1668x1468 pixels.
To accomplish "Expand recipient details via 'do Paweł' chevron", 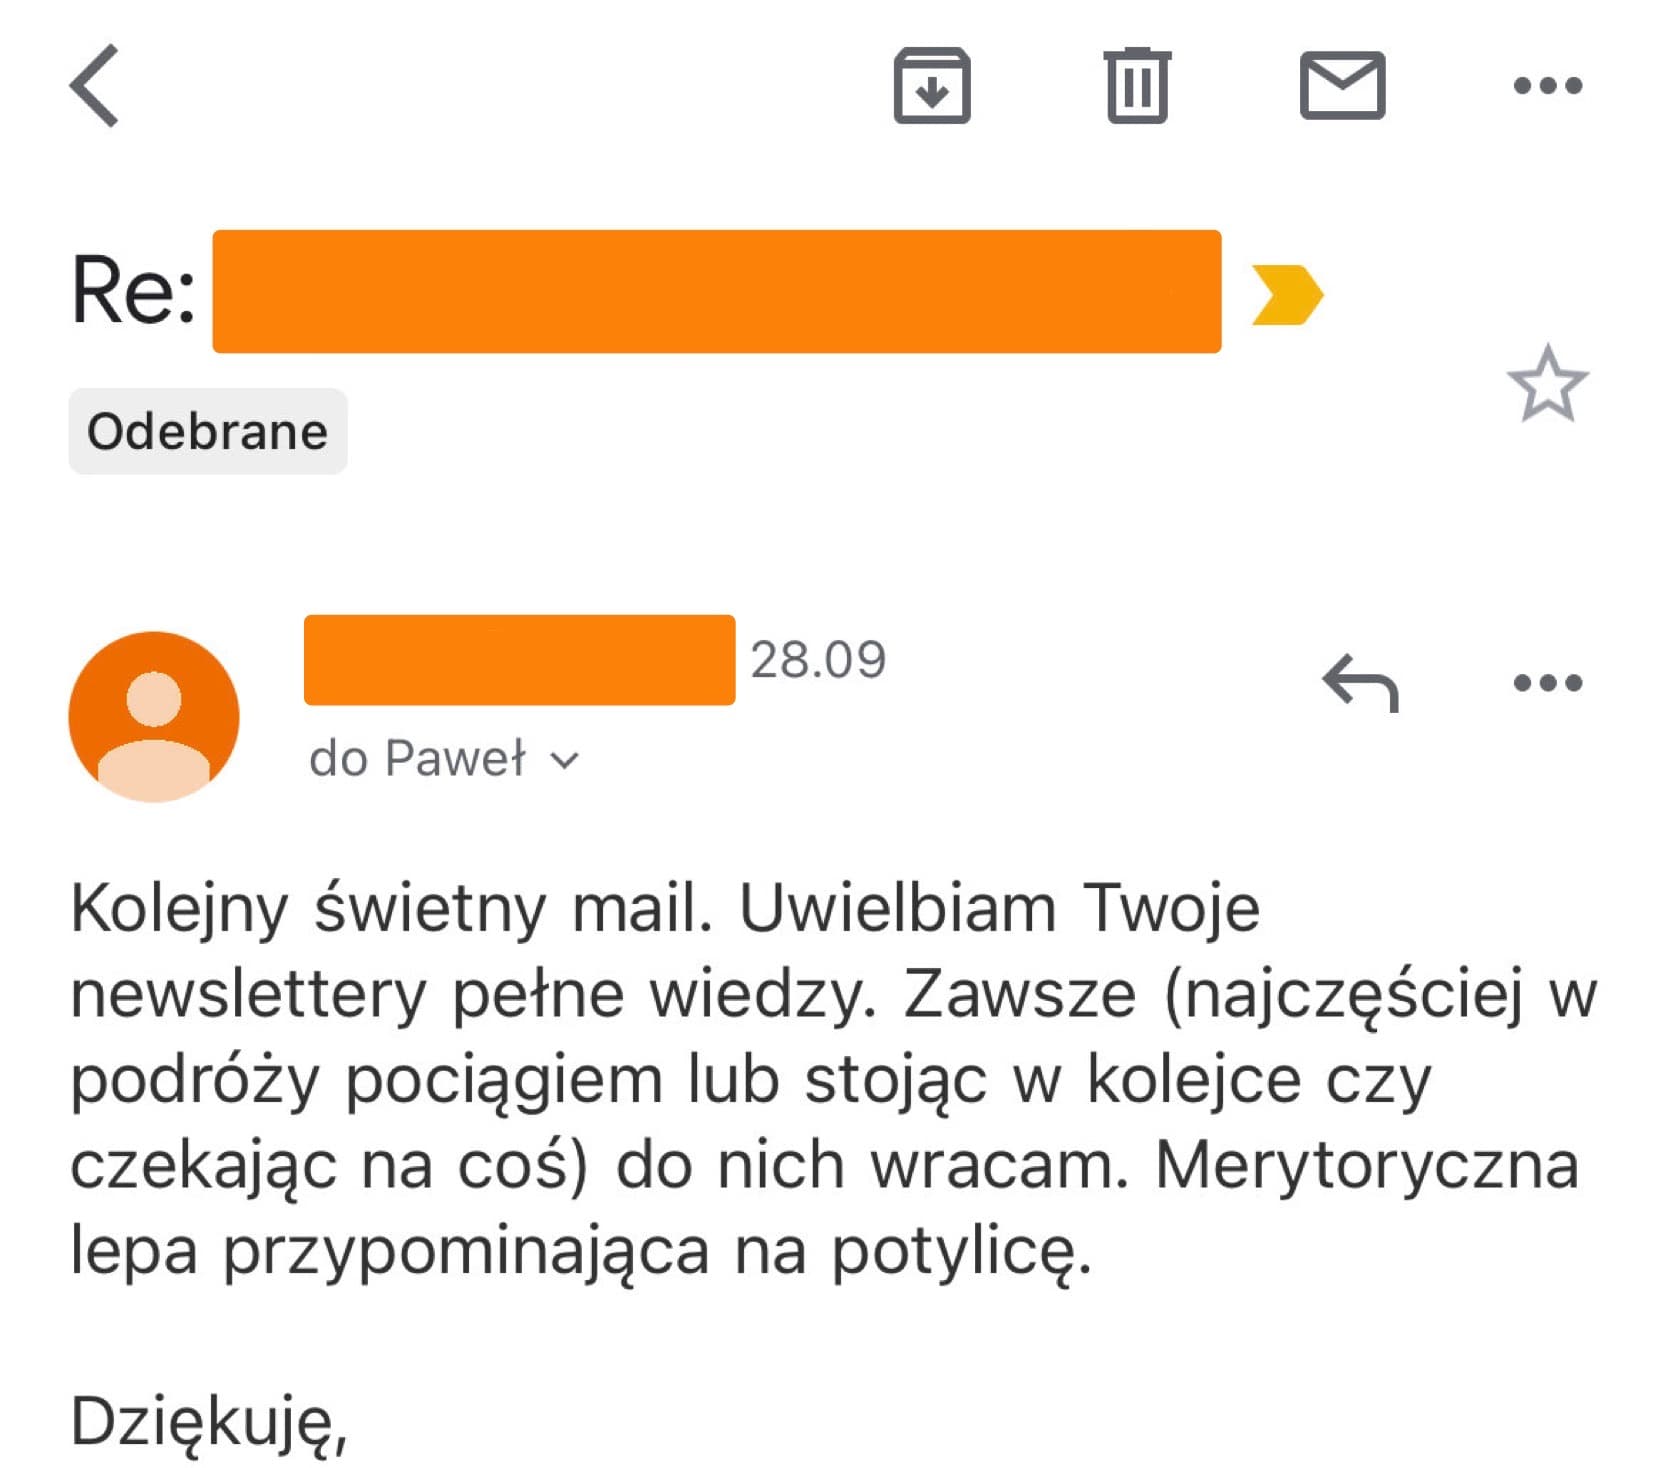I will click(x=565, y=758).
